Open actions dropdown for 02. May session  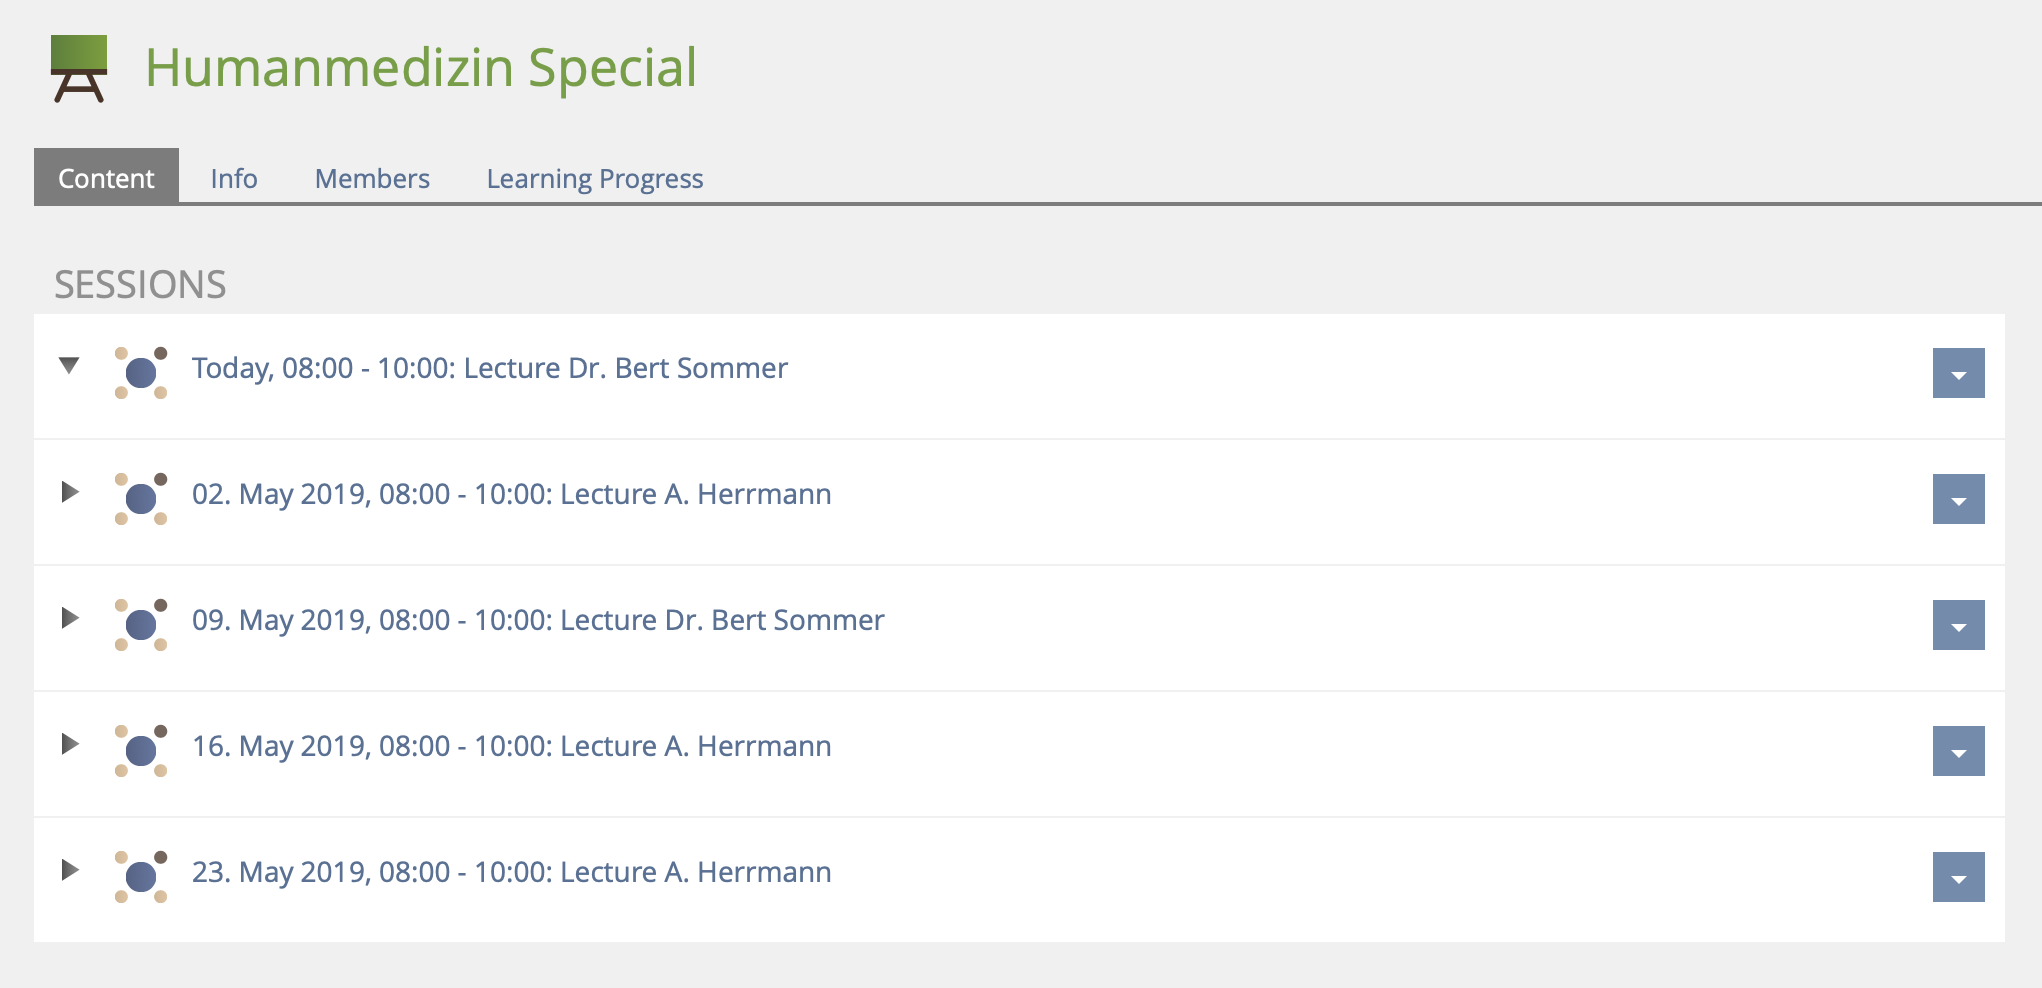click(1958, 499)
